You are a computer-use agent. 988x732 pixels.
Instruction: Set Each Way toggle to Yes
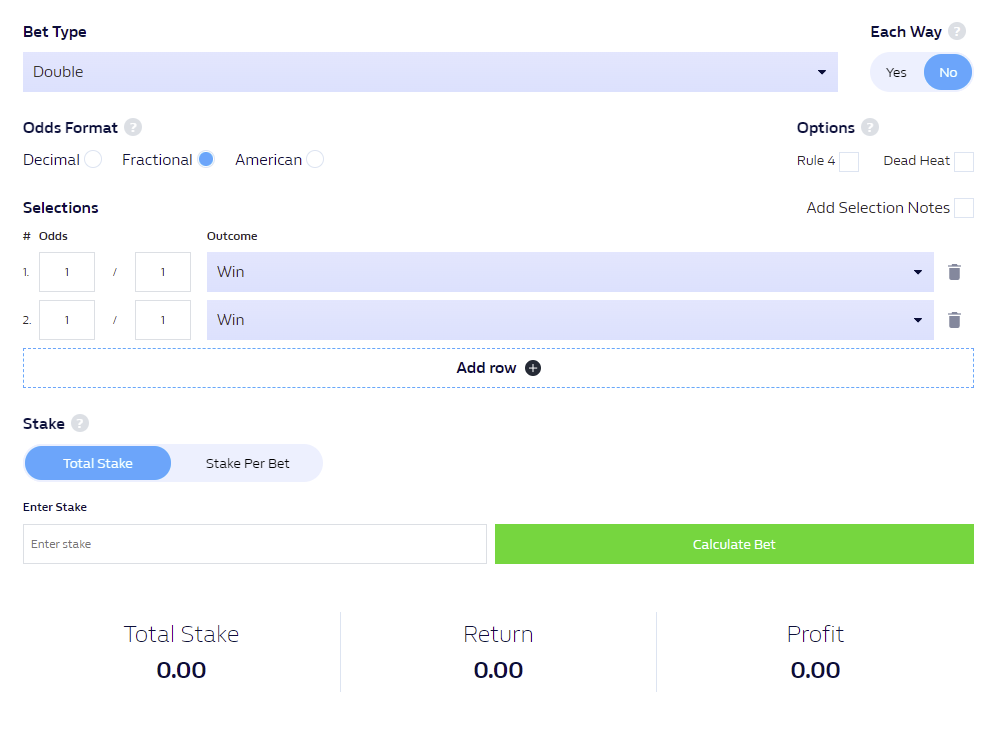click(x=896, y=72)
